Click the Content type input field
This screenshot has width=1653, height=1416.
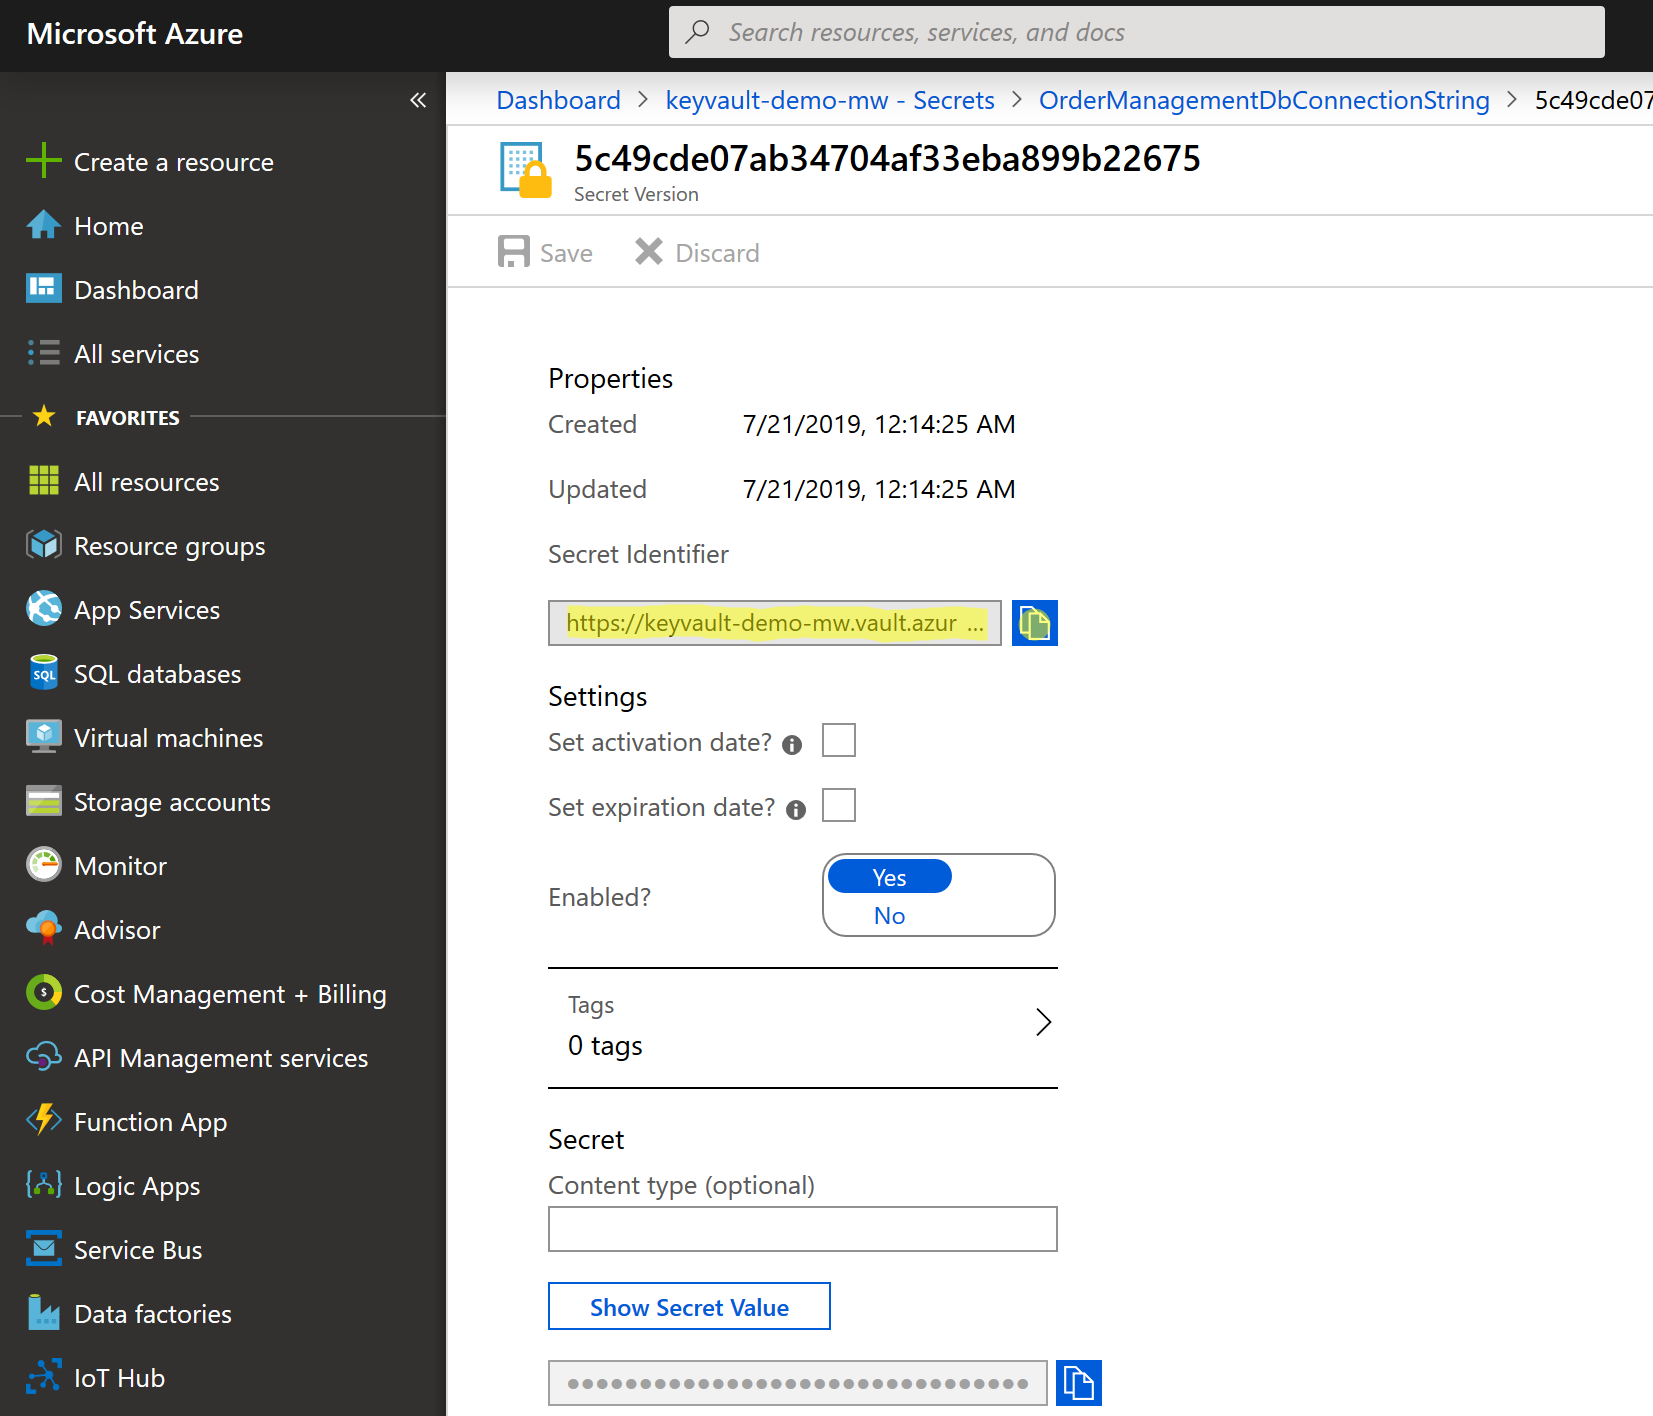tap(801, 1229)
